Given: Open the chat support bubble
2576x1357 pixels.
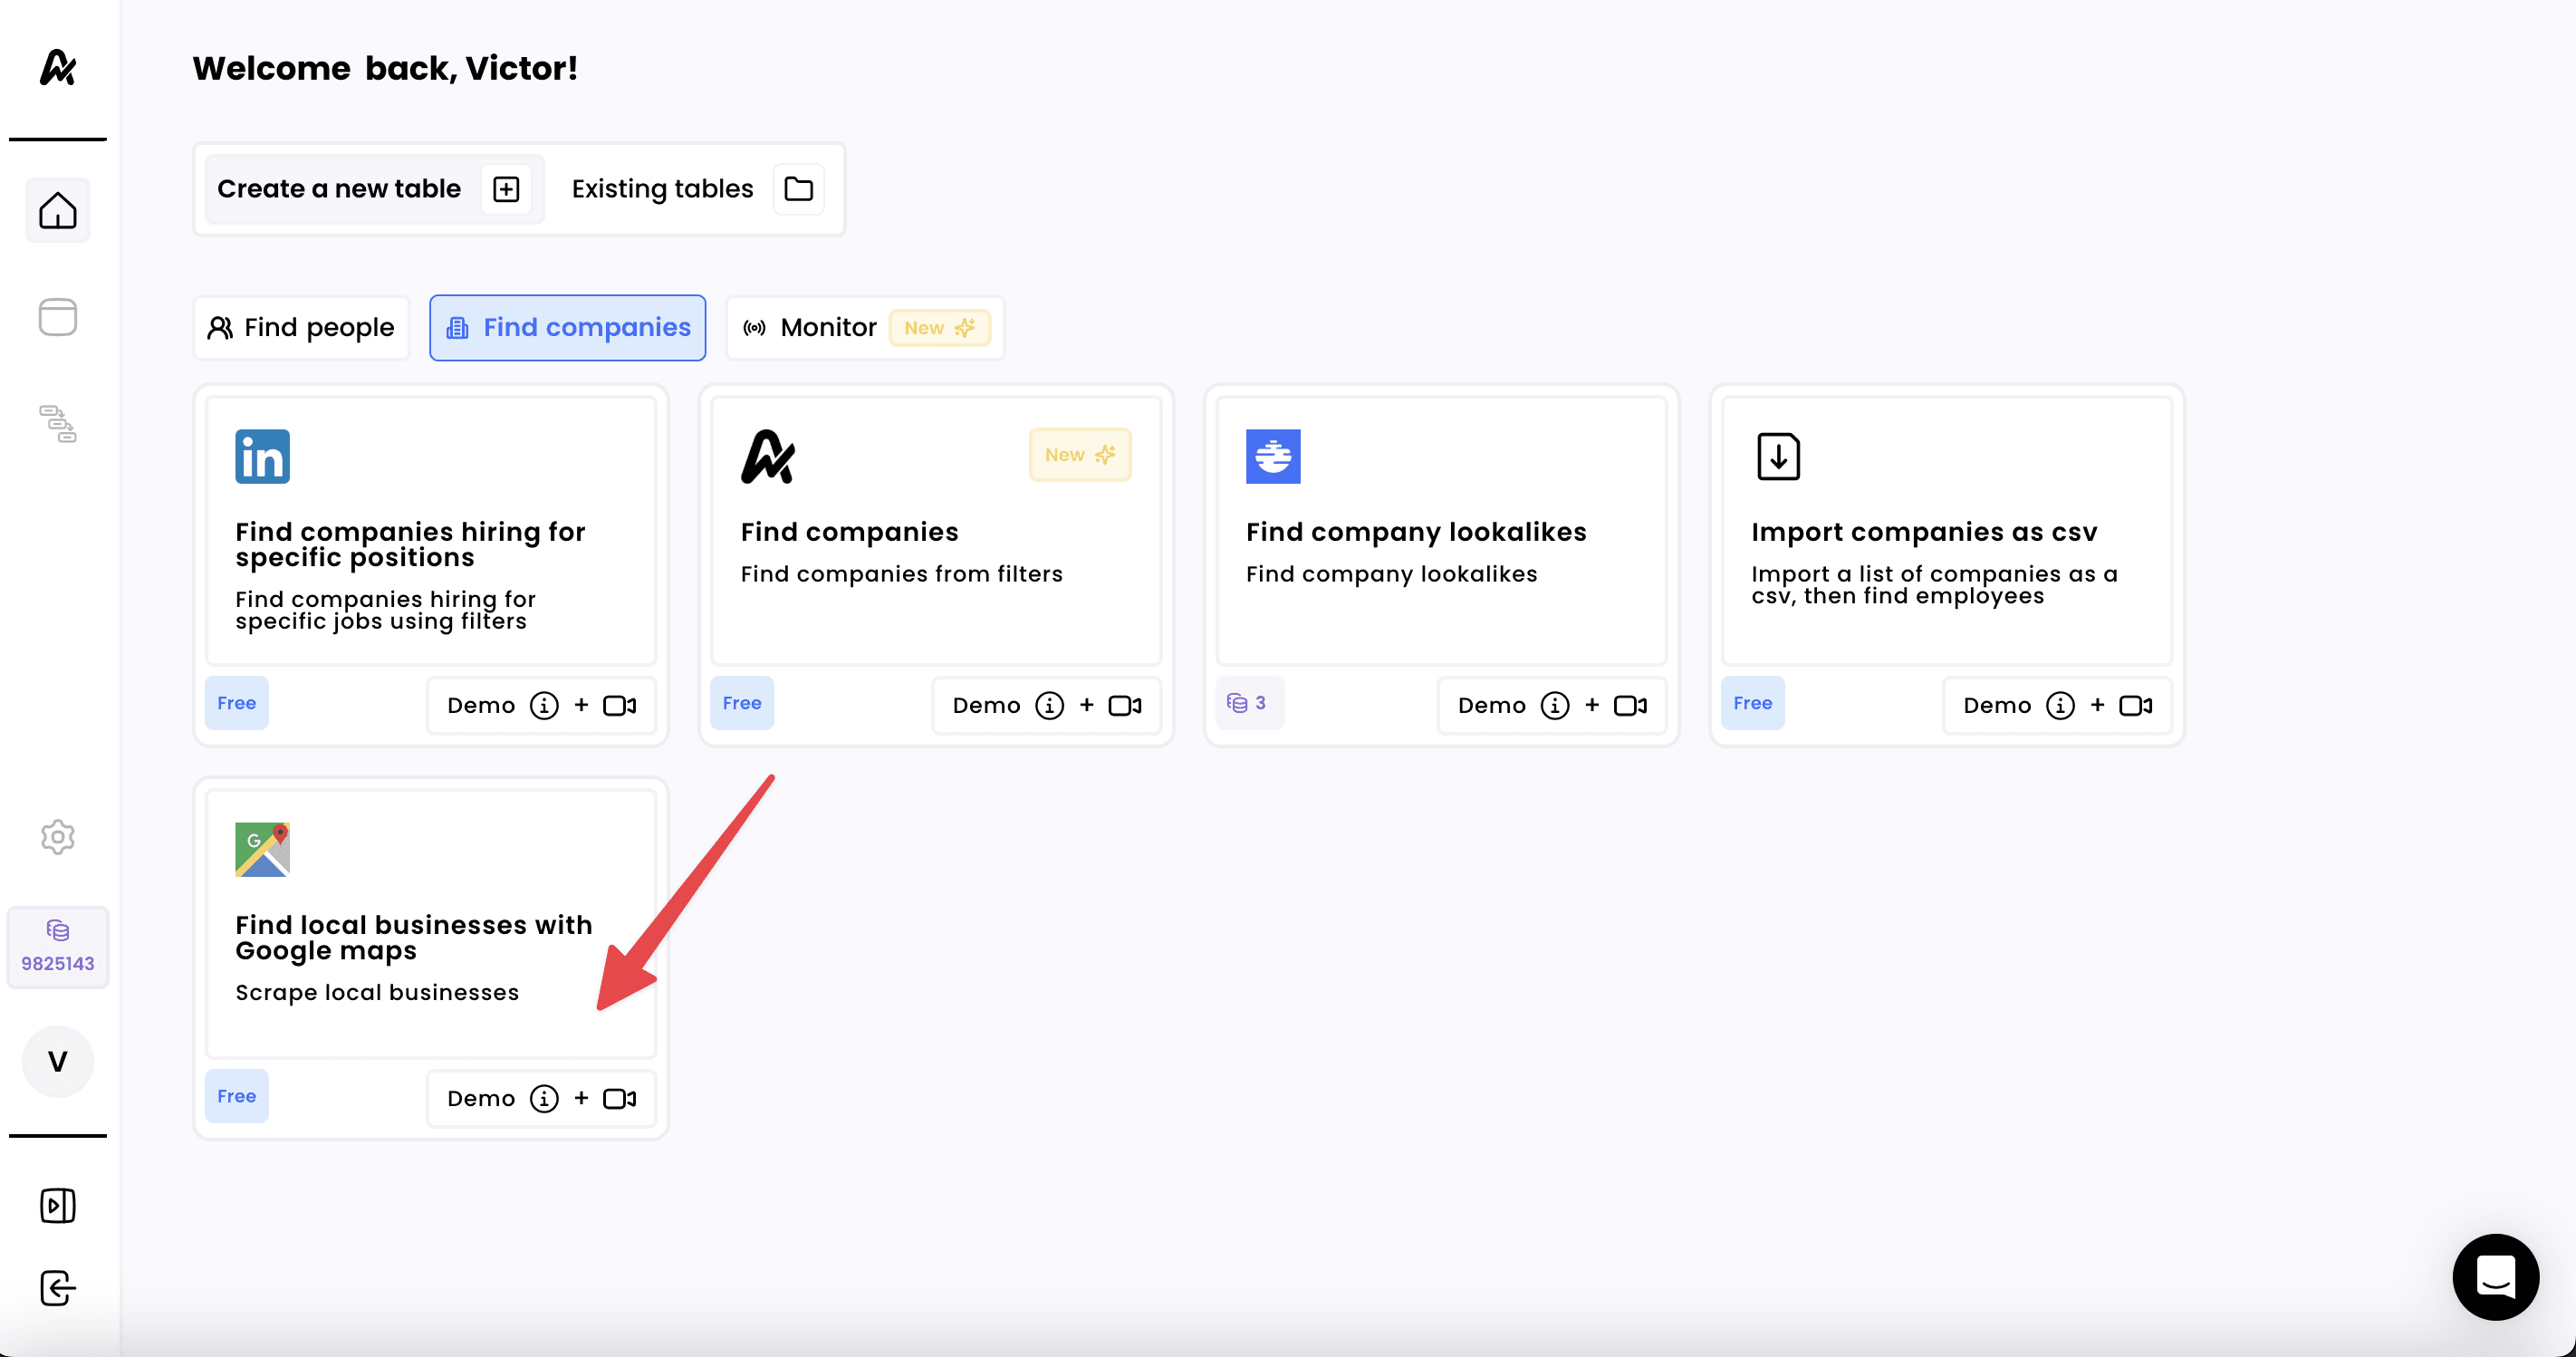Looking at the screenshot, I should pos(2495,1276).
